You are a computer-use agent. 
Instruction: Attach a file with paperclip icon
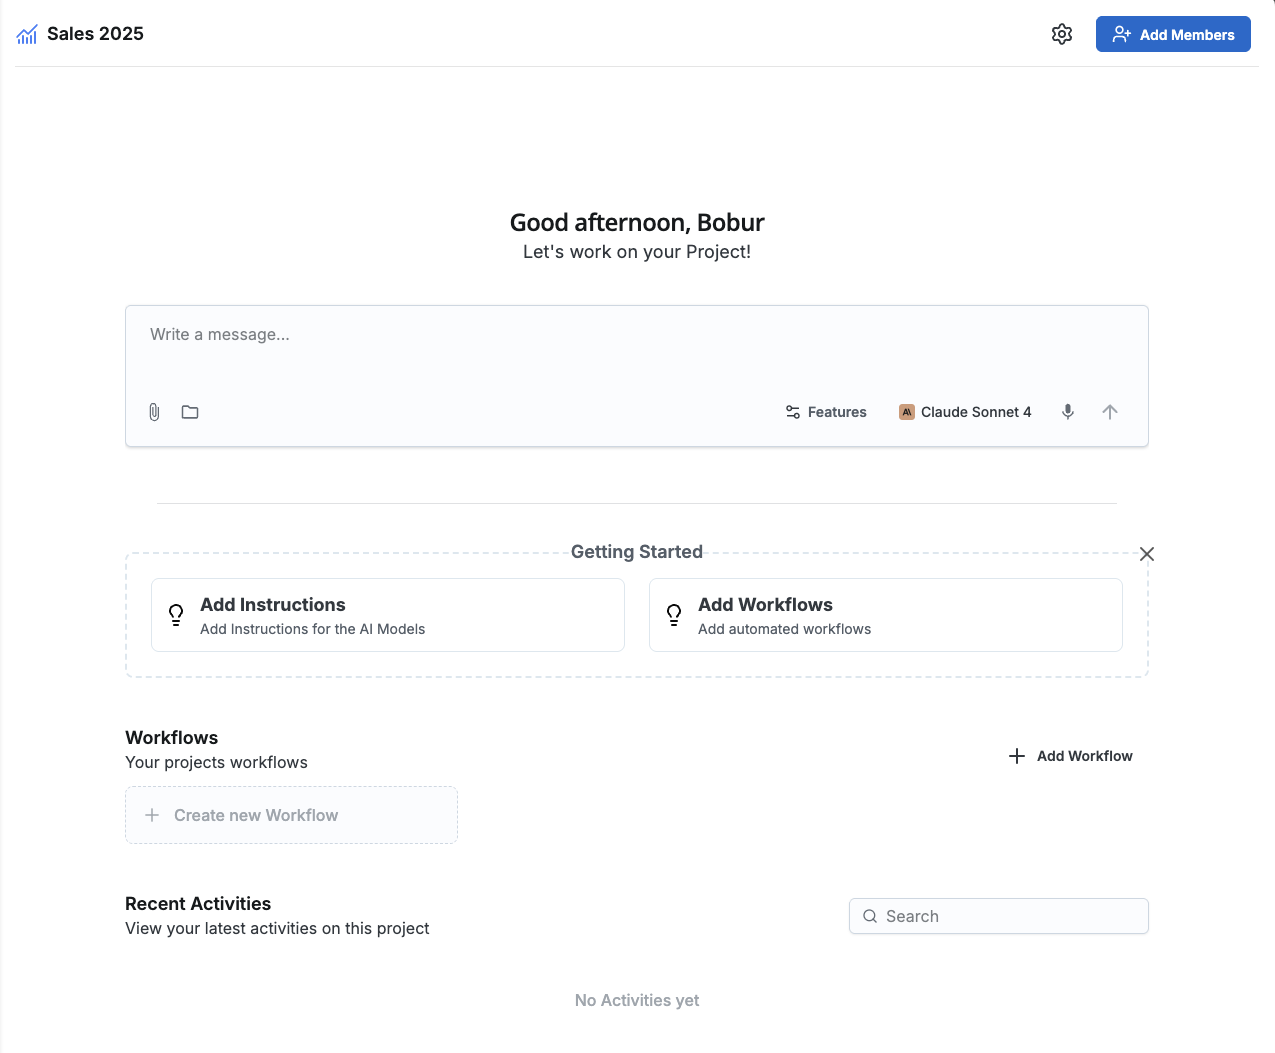[154, 412]
